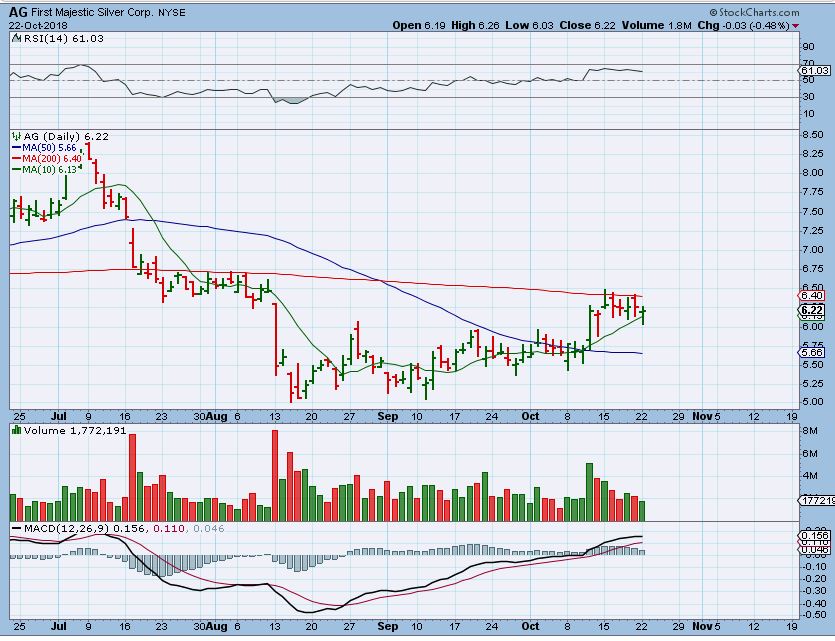
Task: Click the price bar icon beside AG (Daily)
Action: [15, 136]
